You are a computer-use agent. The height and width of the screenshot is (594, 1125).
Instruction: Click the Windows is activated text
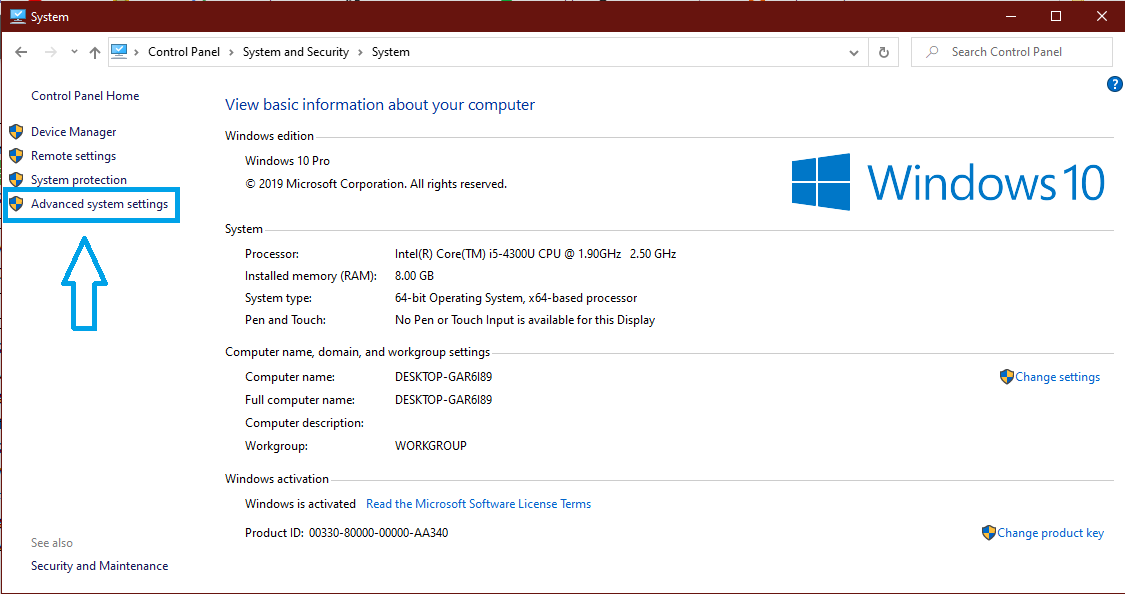click(x=300, y=504)
